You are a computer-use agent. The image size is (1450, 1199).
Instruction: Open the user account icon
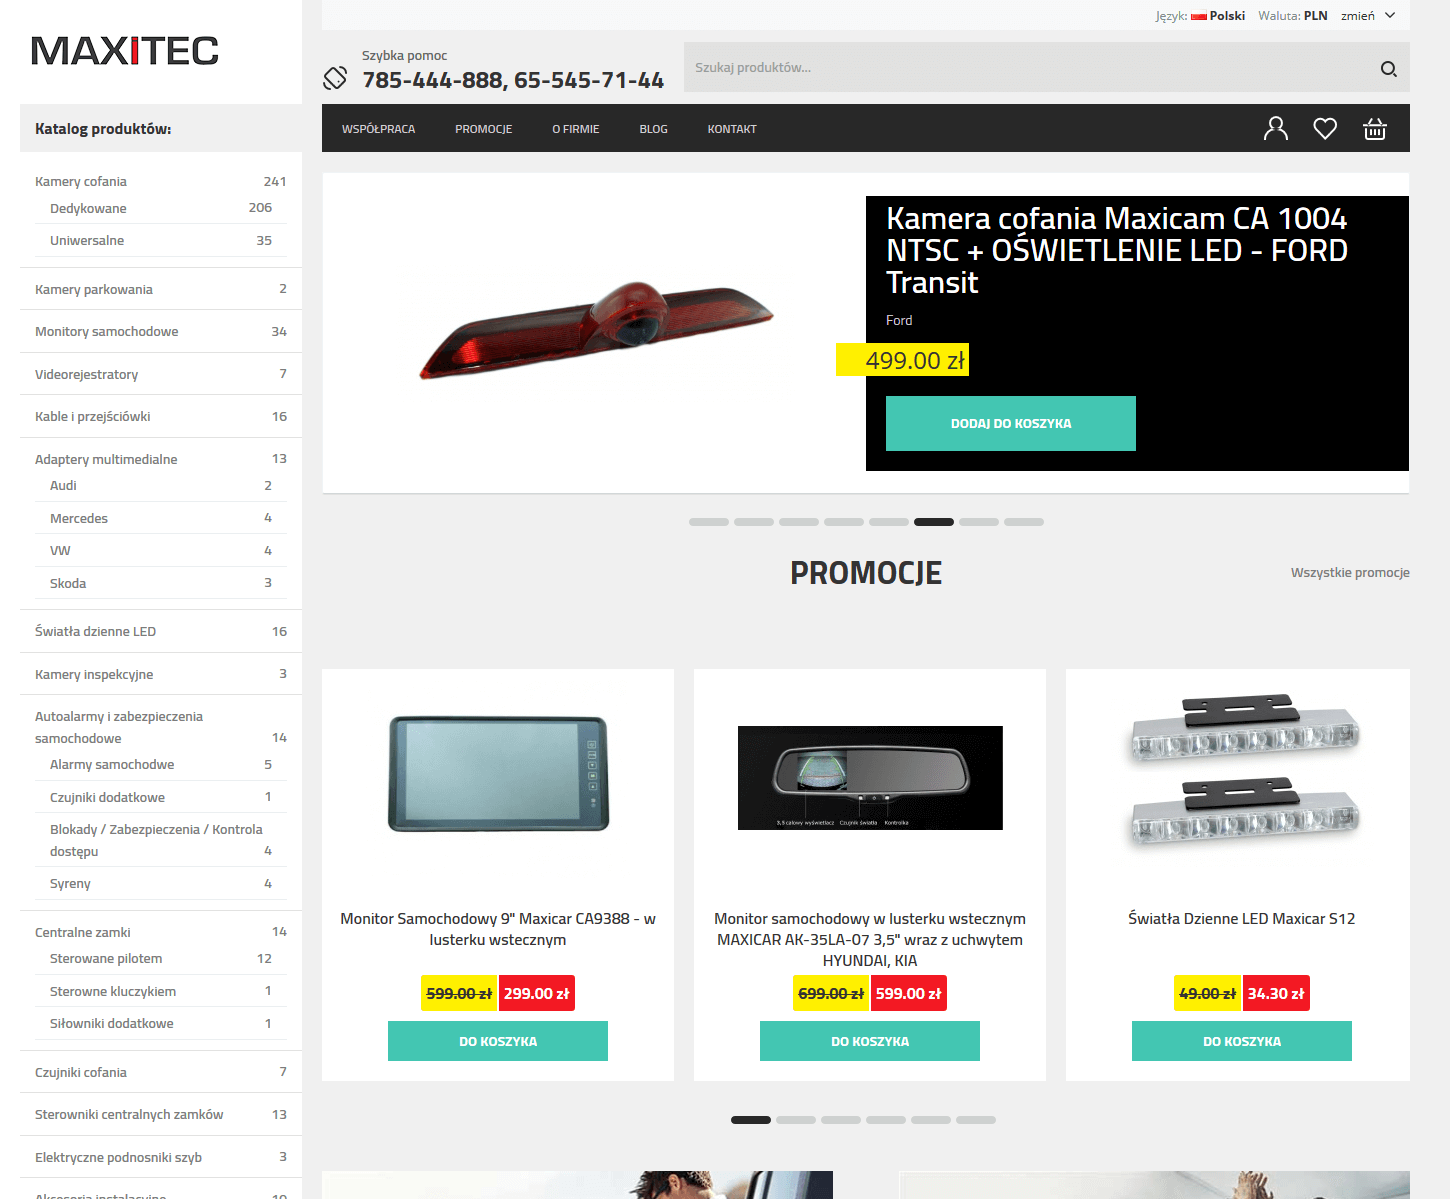1276,128
